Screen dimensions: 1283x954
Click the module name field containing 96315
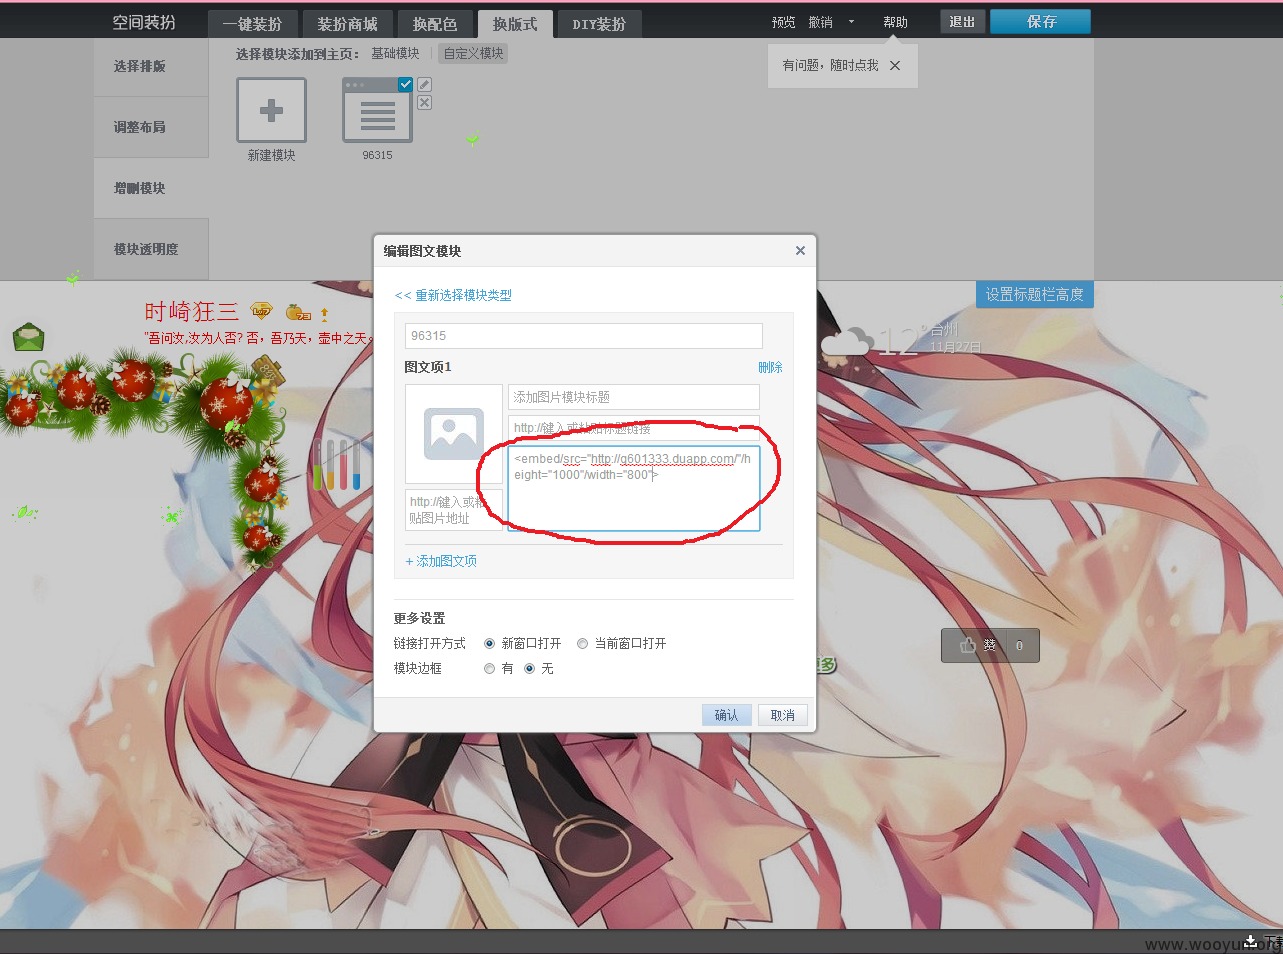[x=584, y=336]
